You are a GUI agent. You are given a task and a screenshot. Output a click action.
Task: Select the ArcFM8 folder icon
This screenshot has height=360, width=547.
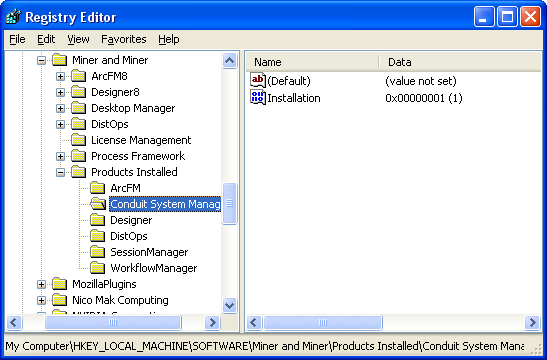pos(78,76)
